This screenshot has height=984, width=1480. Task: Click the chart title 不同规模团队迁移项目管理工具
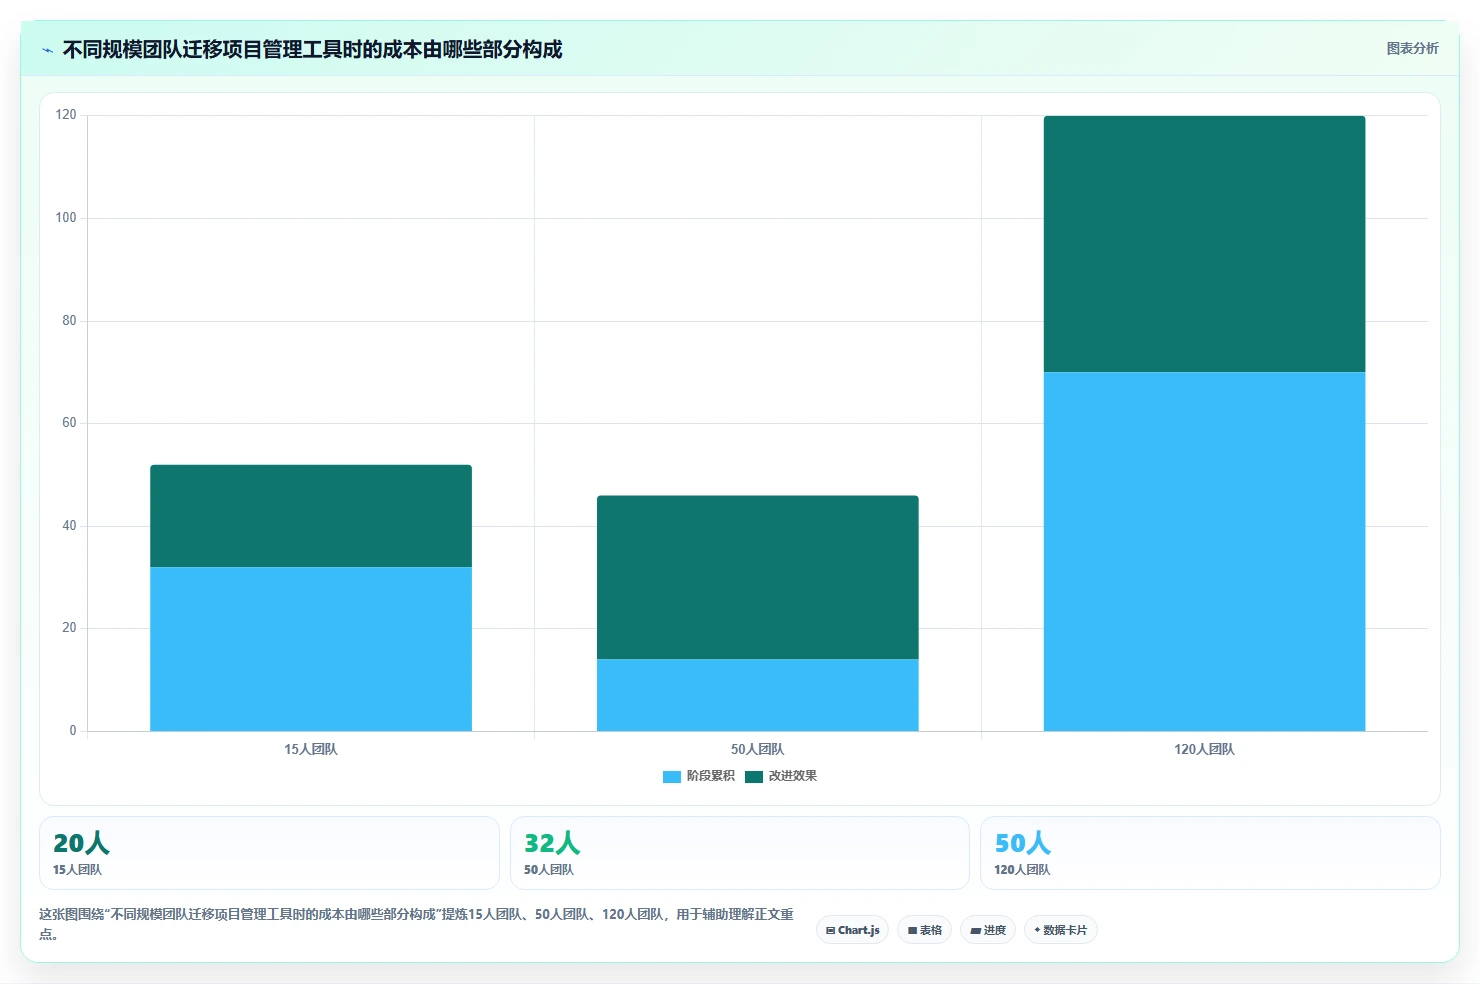click(x=312, y=49)
